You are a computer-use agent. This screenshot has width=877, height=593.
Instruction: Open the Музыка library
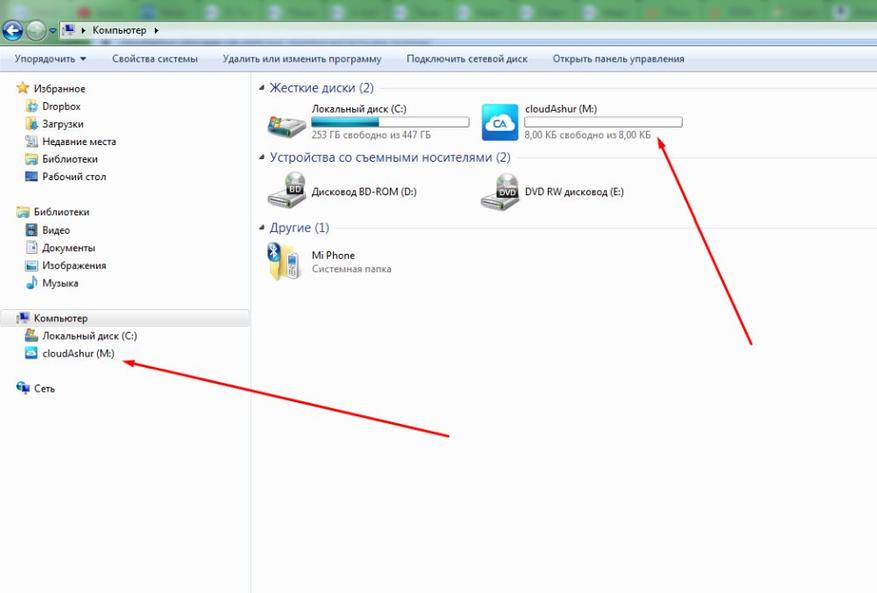[60, 283]
